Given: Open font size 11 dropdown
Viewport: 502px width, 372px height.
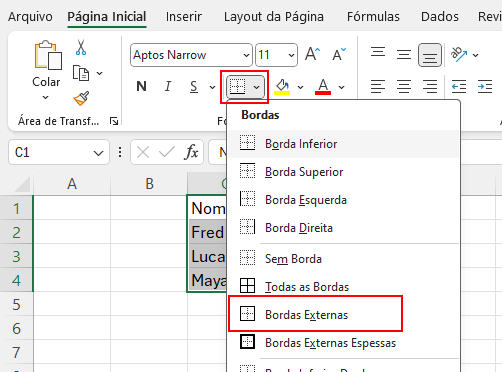Looking at the screenshot, I should 291,55.
